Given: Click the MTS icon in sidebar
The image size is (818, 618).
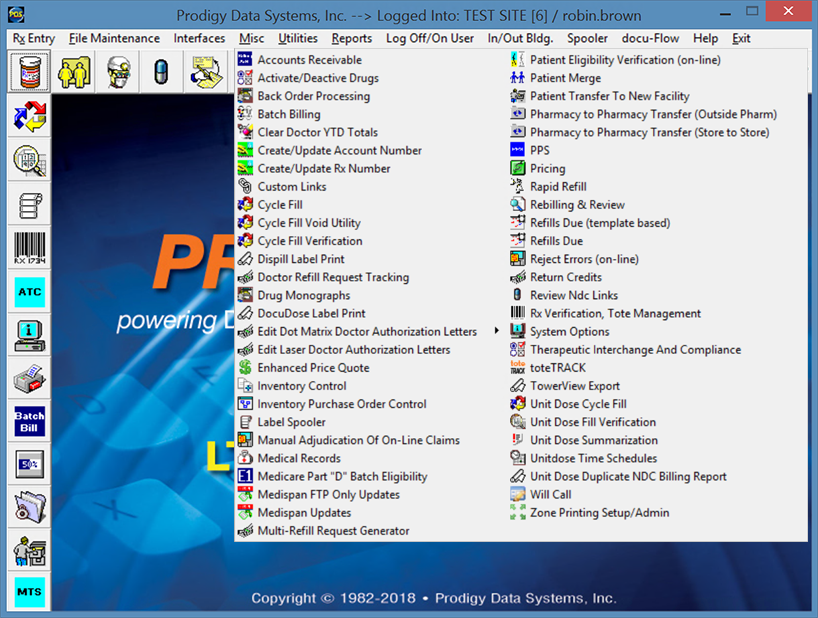Looking at the screenshot, I should click(30, 592).
